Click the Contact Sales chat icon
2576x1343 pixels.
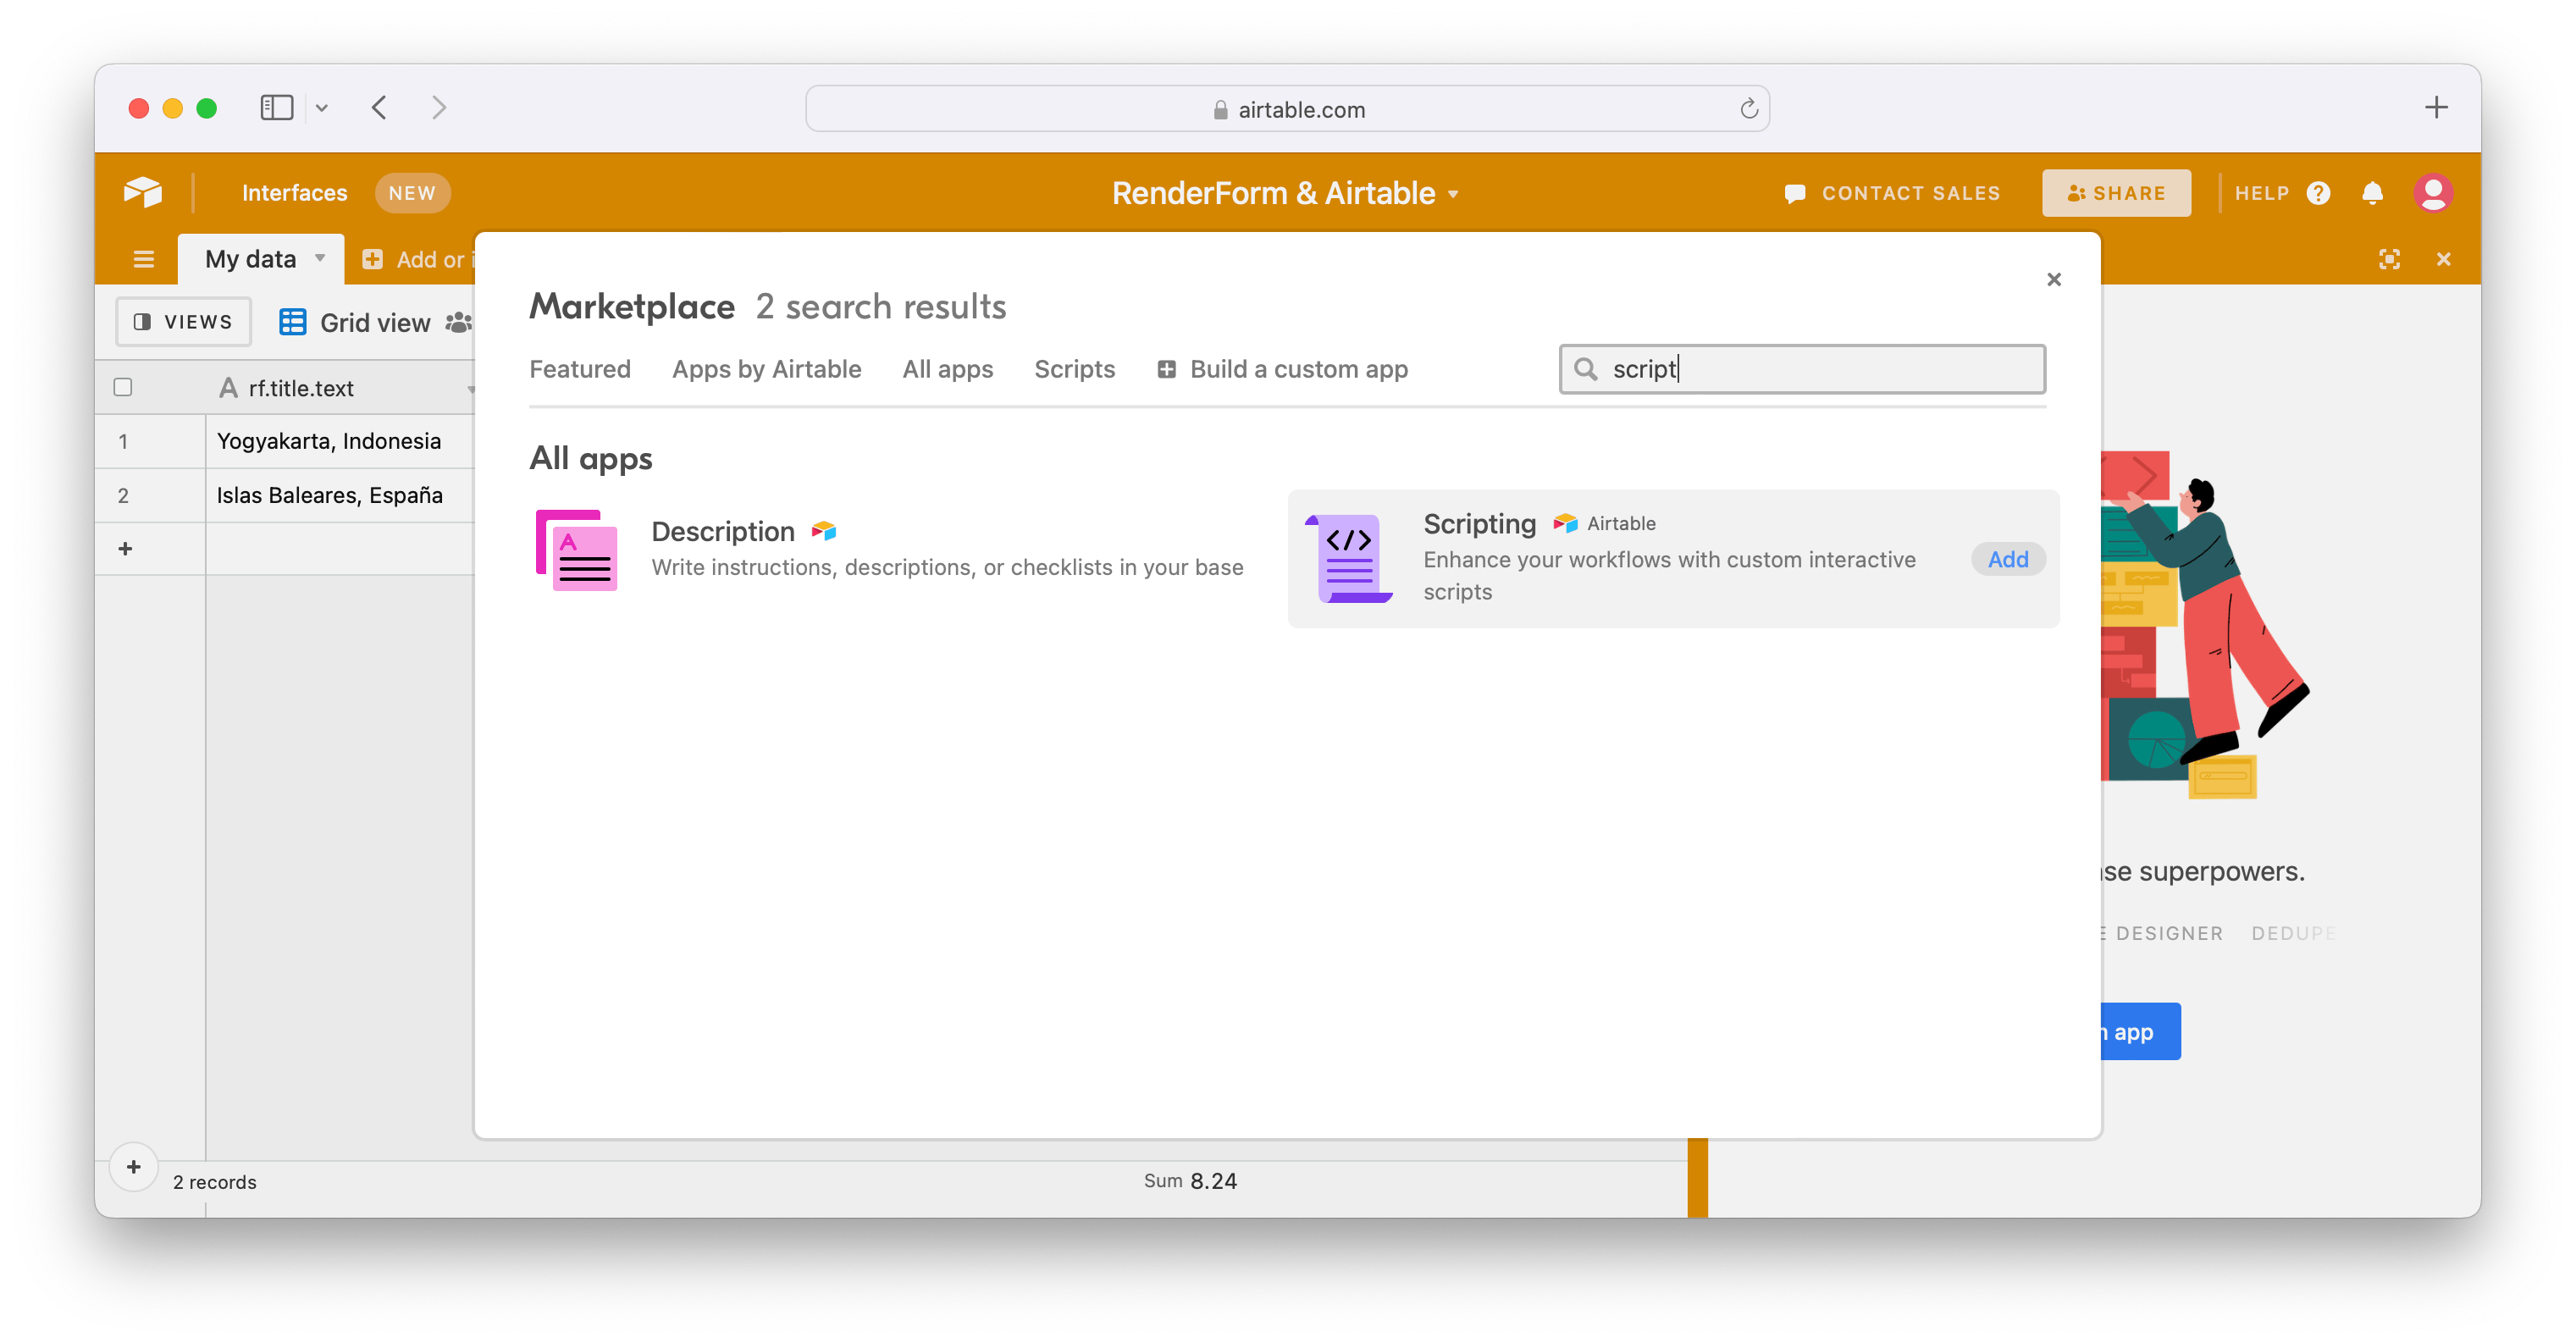coord(1794,193)
